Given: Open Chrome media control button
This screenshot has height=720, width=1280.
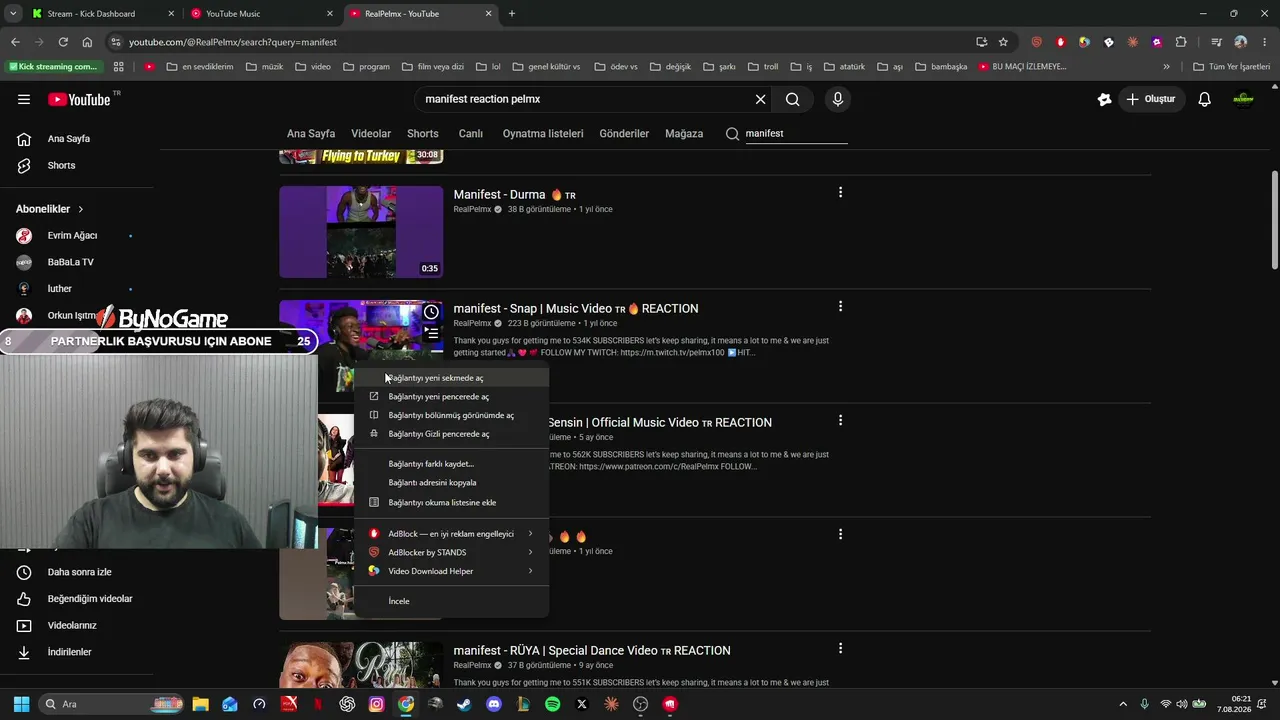Looking at the screenshot, I should (x=1216, y=42).
